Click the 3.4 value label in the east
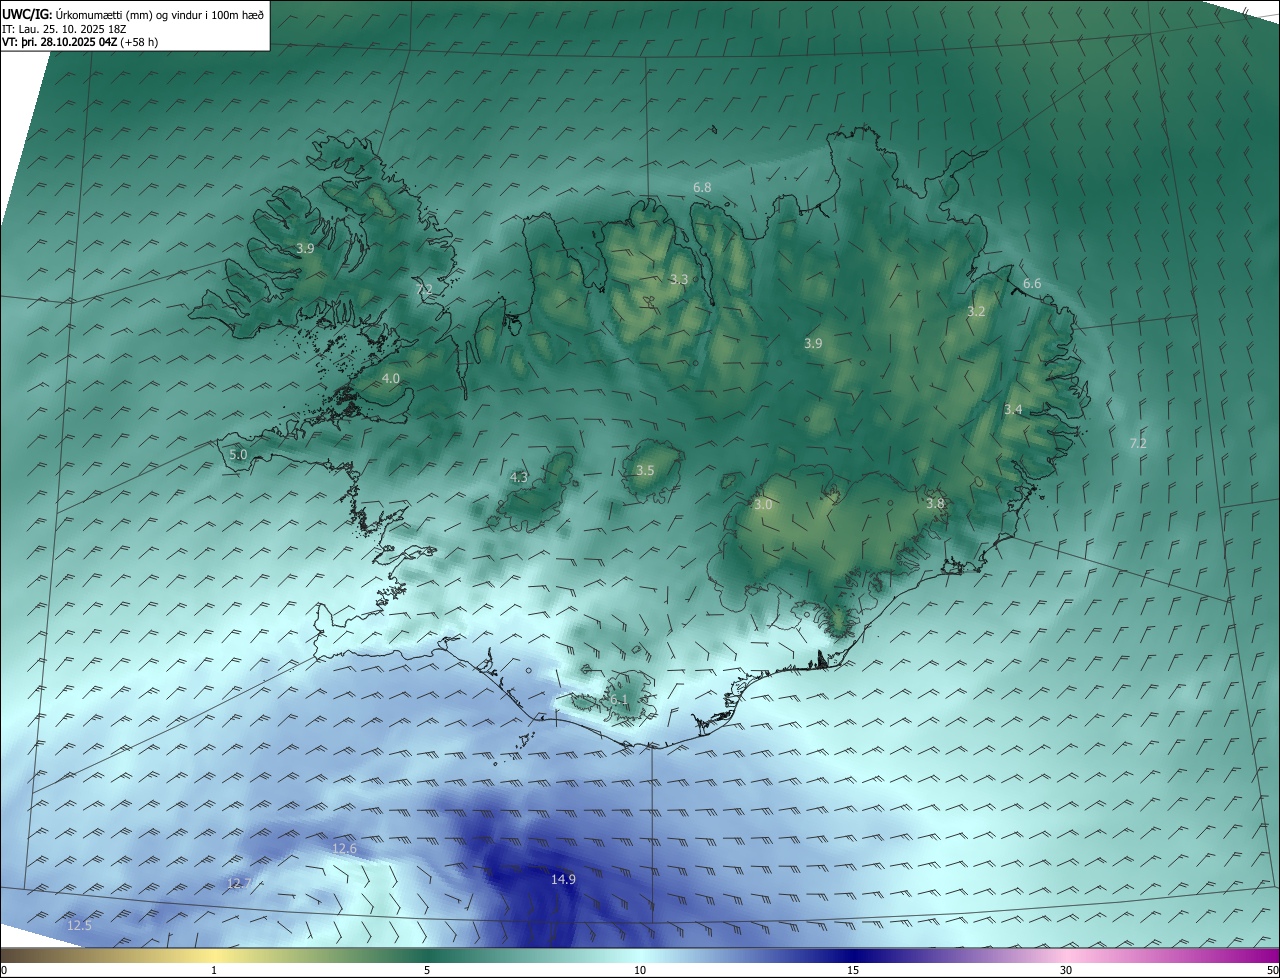1280x978 pixels. (1013, 410)
